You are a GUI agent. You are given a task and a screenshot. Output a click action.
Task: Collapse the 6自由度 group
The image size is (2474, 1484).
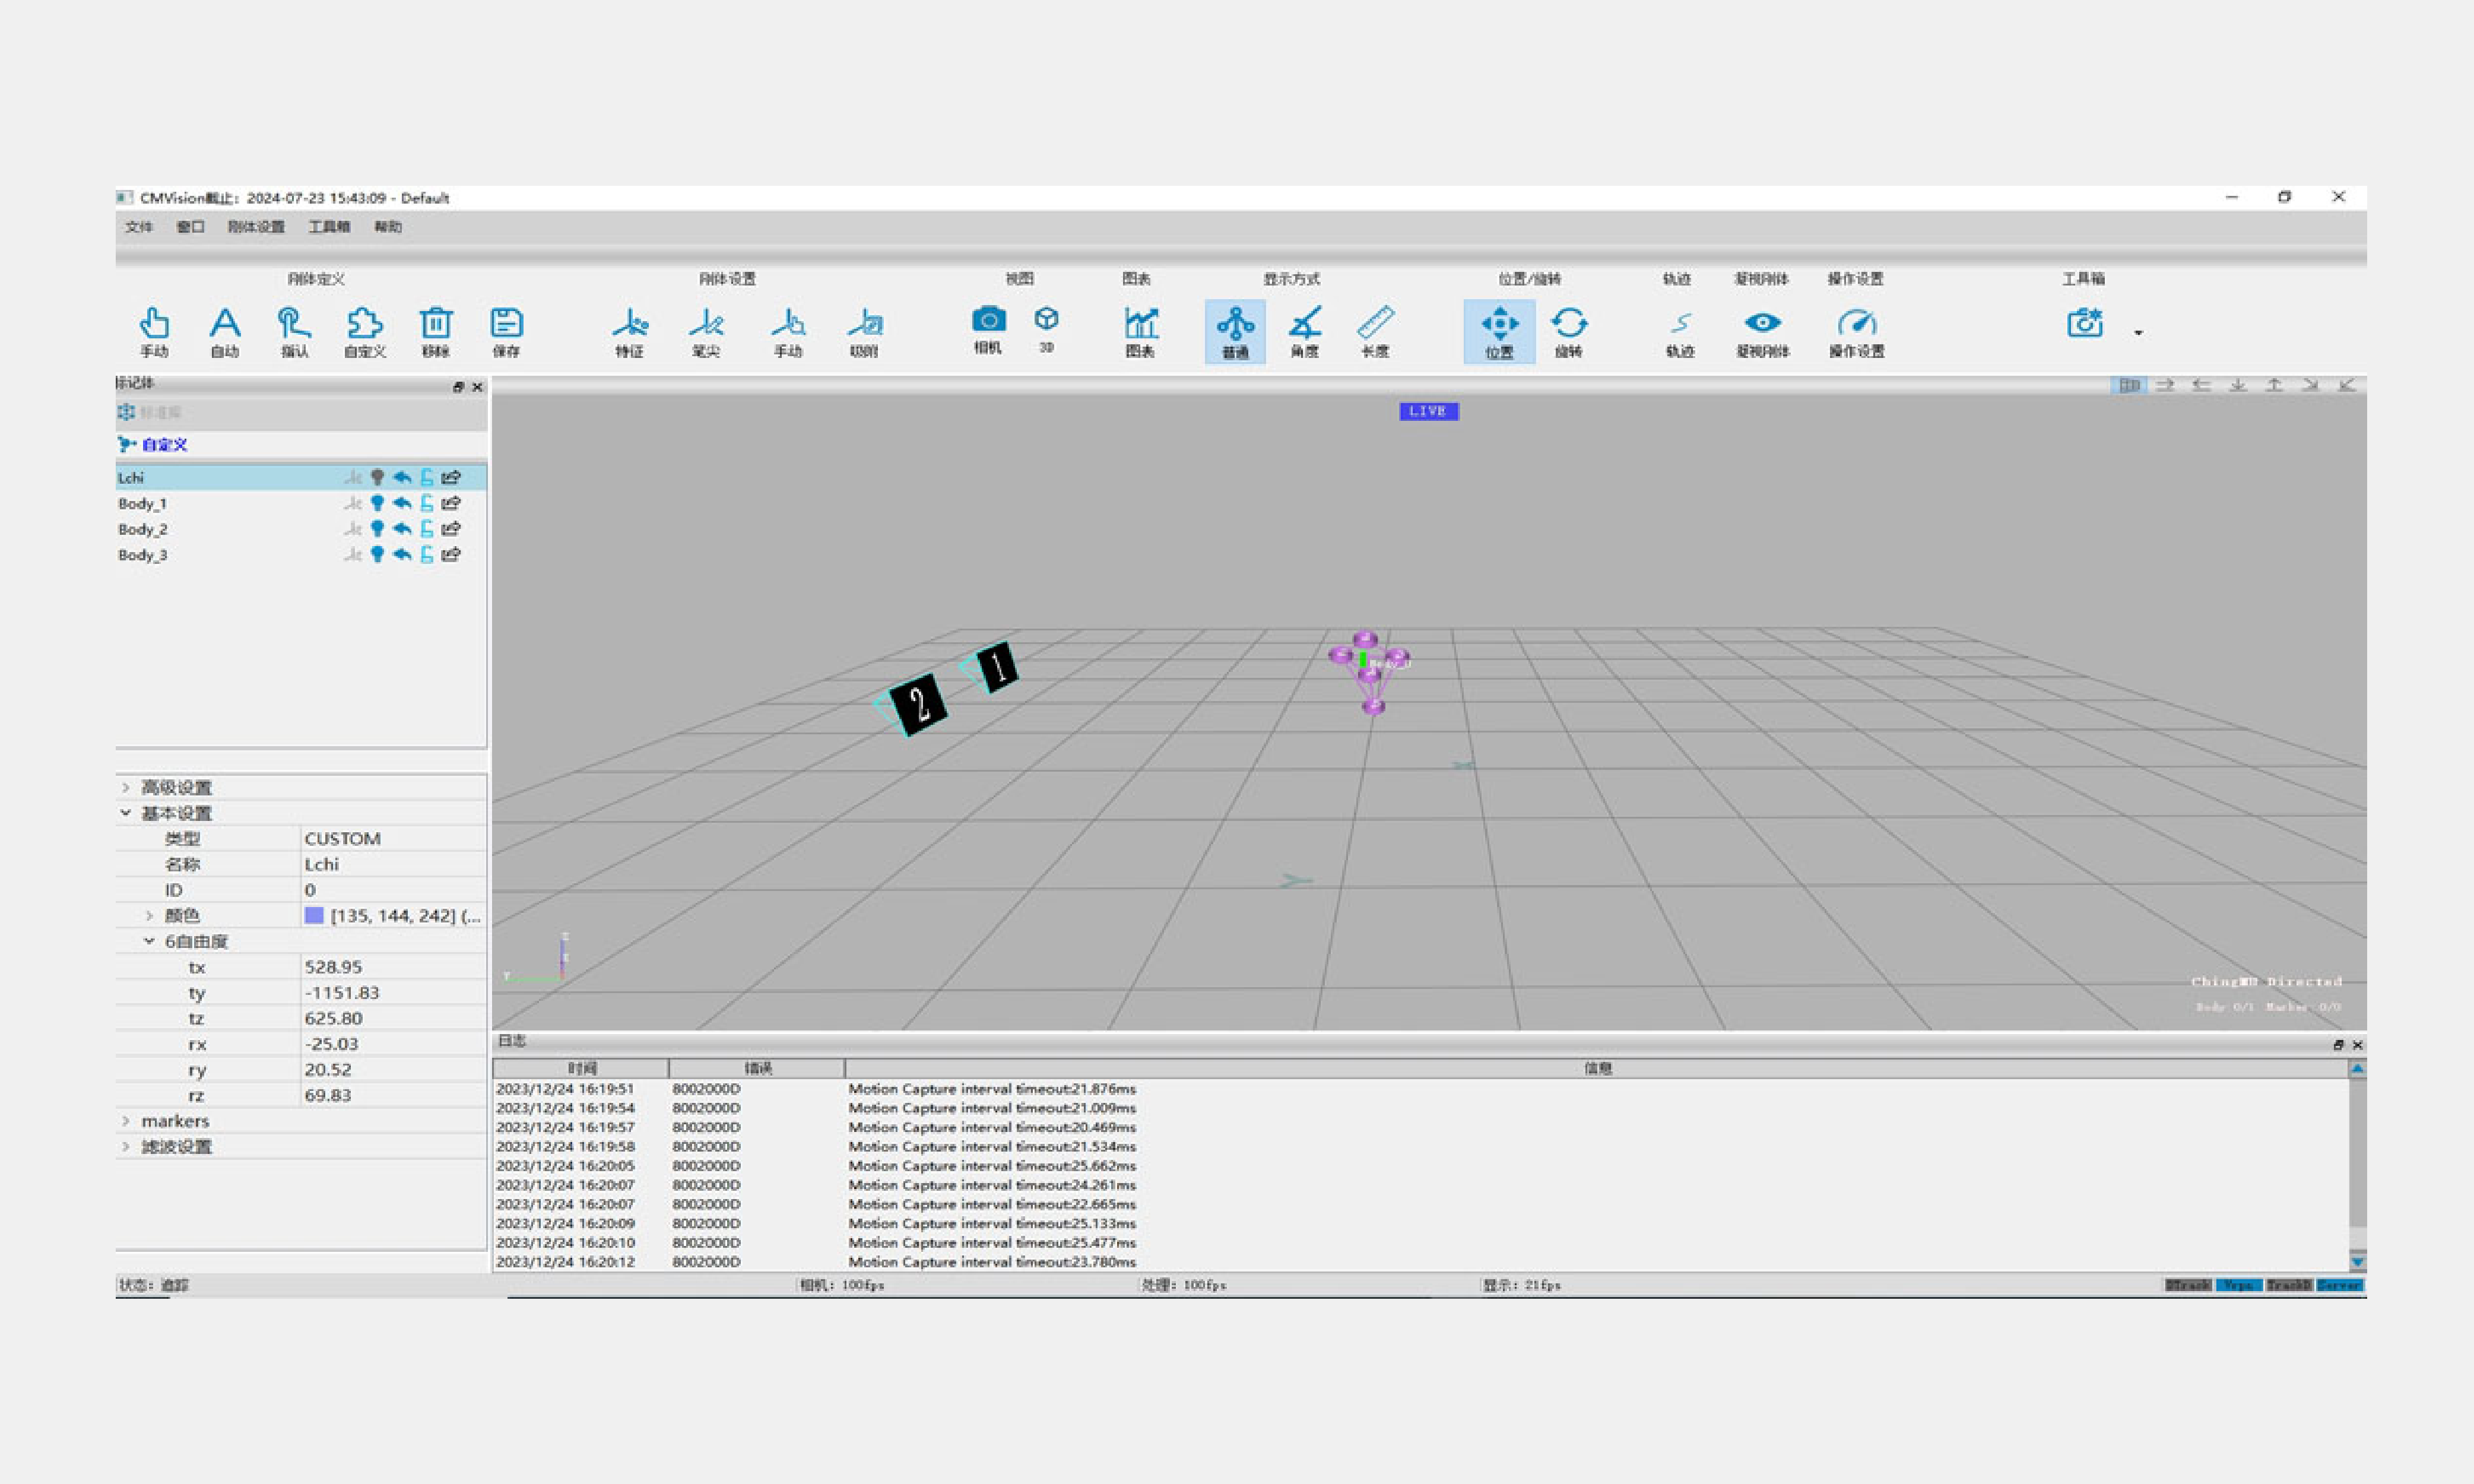pyautogui.click(x=149, y=941)
